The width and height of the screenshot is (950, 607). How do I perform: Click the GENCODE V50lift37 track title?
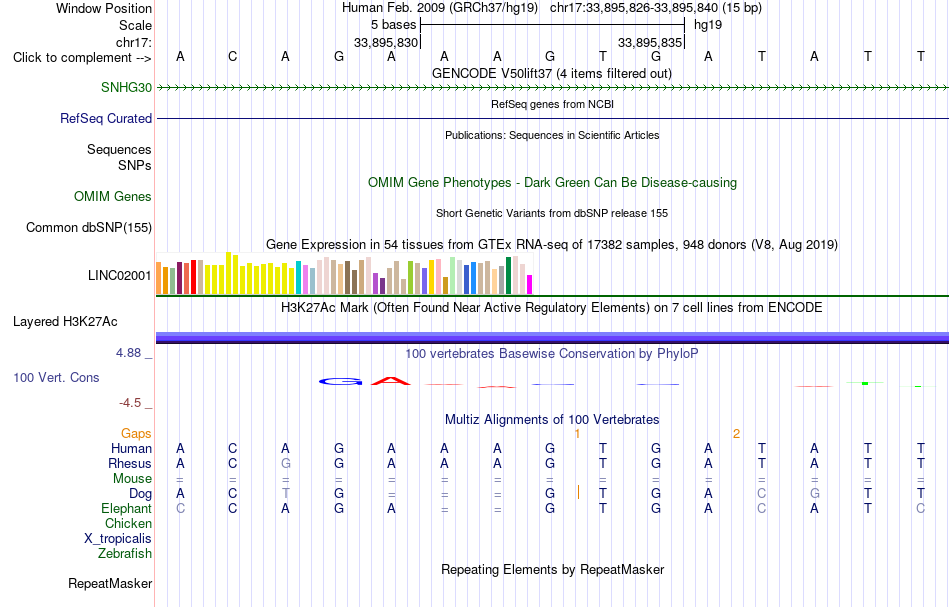click(551, 73)
